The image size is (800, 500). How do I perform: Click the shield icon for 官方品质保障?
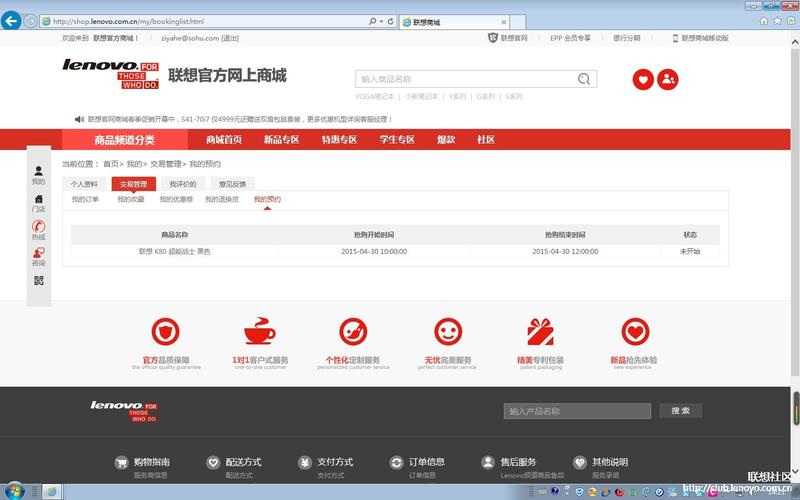[165, 332]
